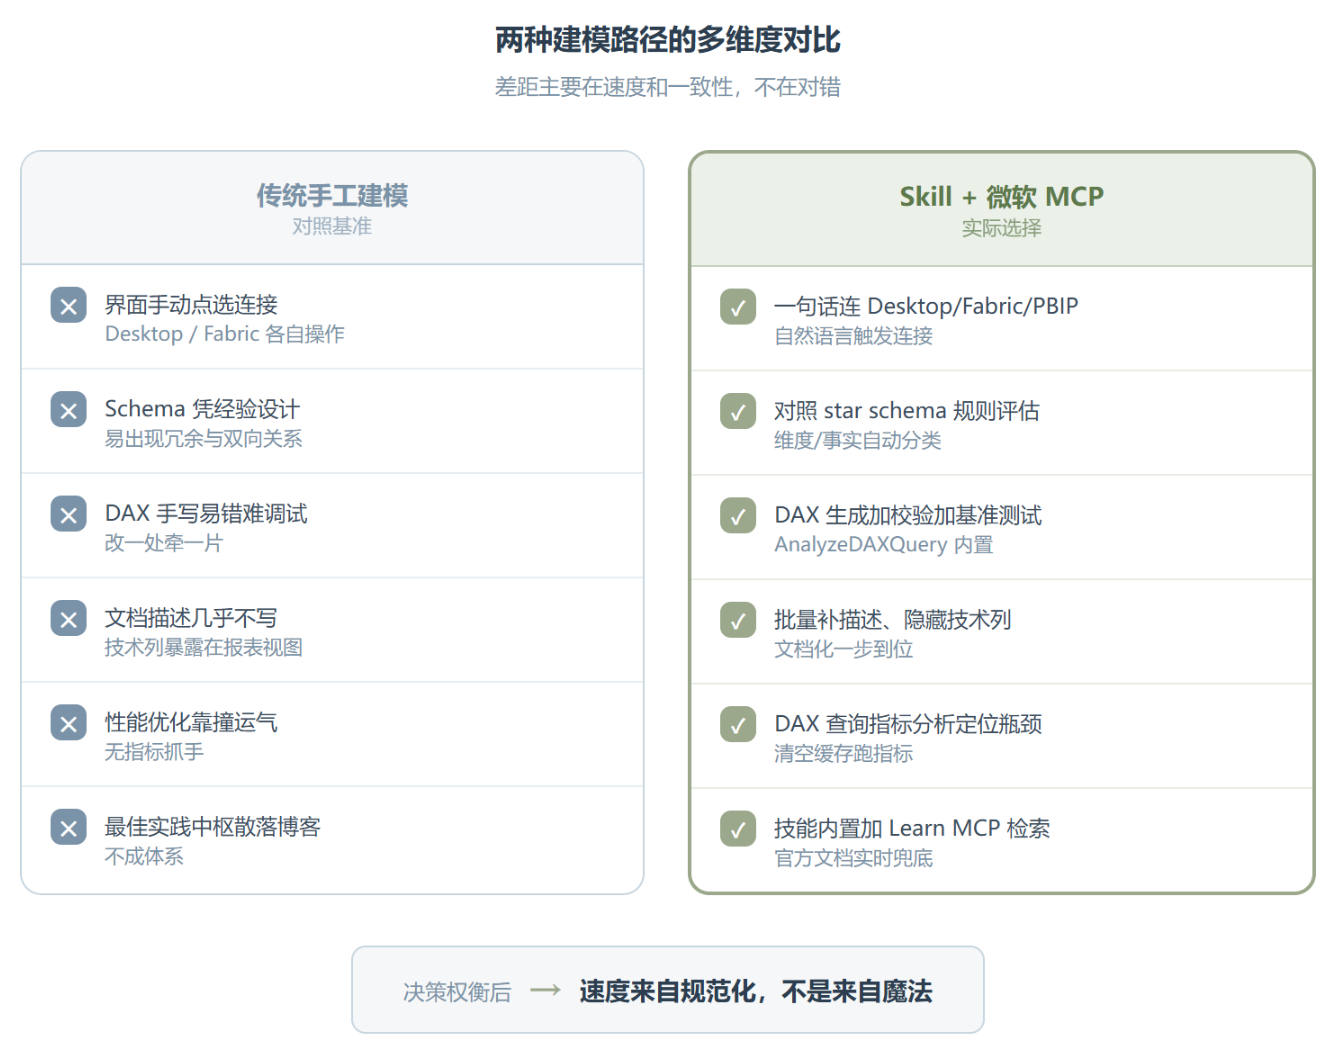Click the text 易出现冗余与双向关系
The image size is (1334, 1052).
[x=203, y=439]
